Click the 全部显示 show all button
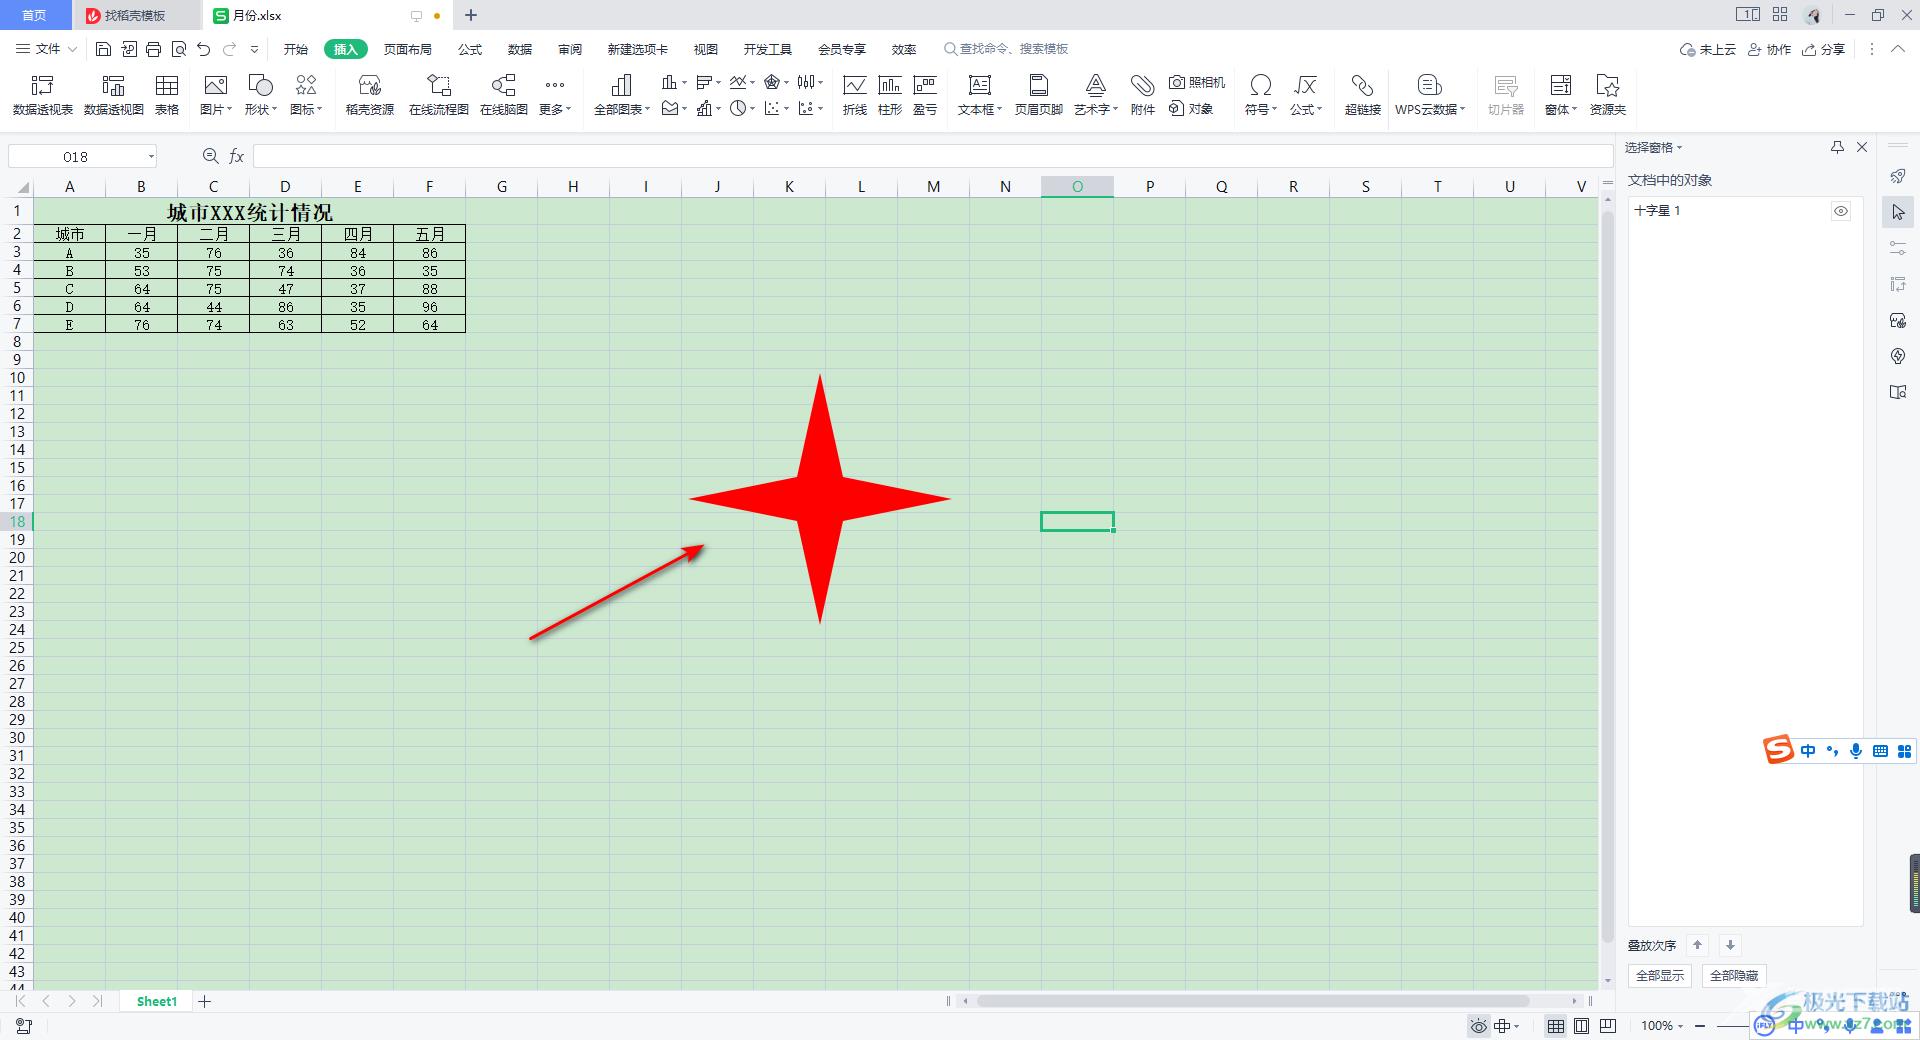This screenshot has width=1920, height=1040. point(1660,975)
